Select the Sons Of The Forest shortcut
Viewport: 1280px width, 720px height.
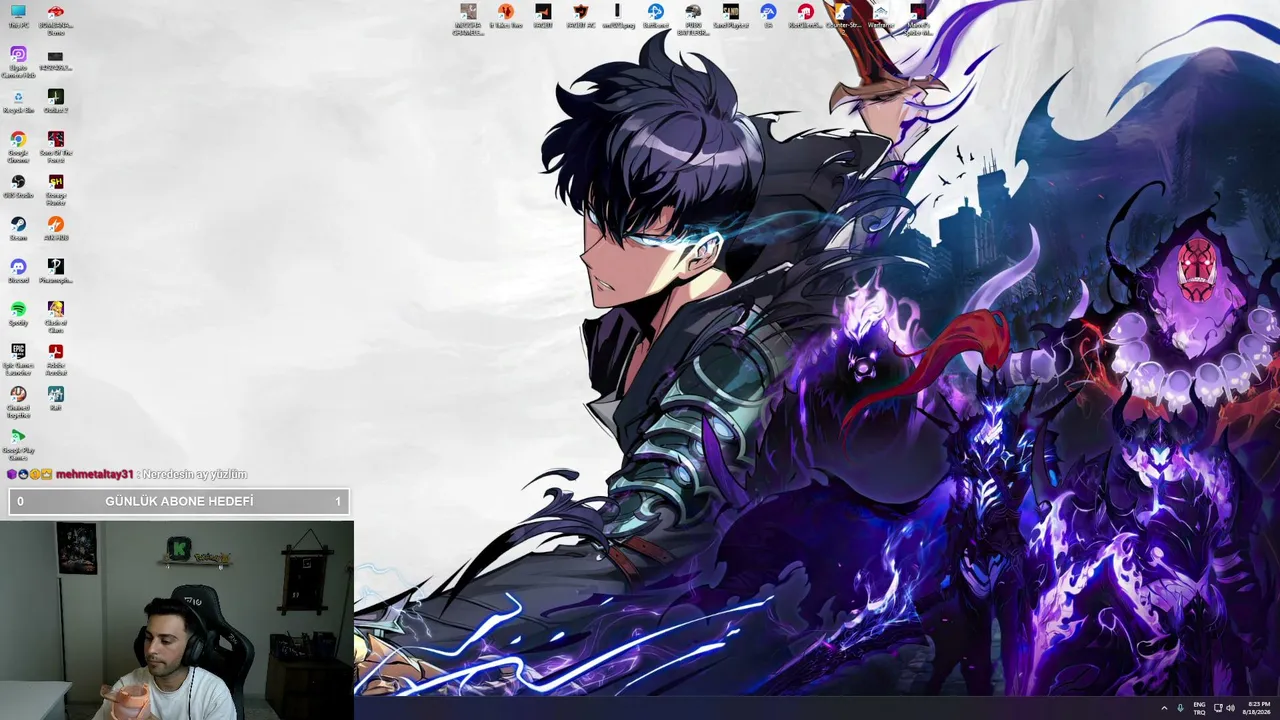point(56,146)
